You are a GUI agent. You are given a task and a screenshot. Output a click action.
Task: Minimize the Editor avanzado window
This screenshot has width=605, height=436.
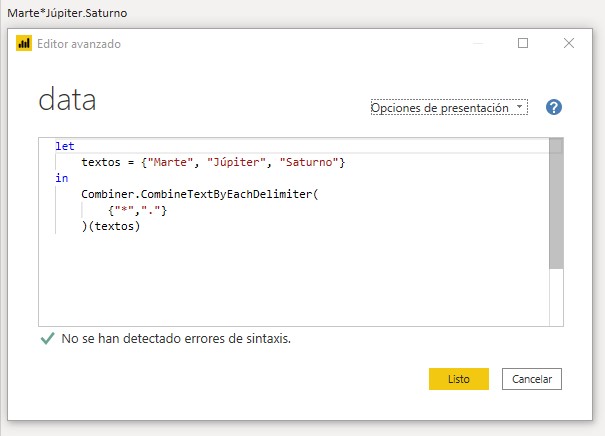click(478, 43)
